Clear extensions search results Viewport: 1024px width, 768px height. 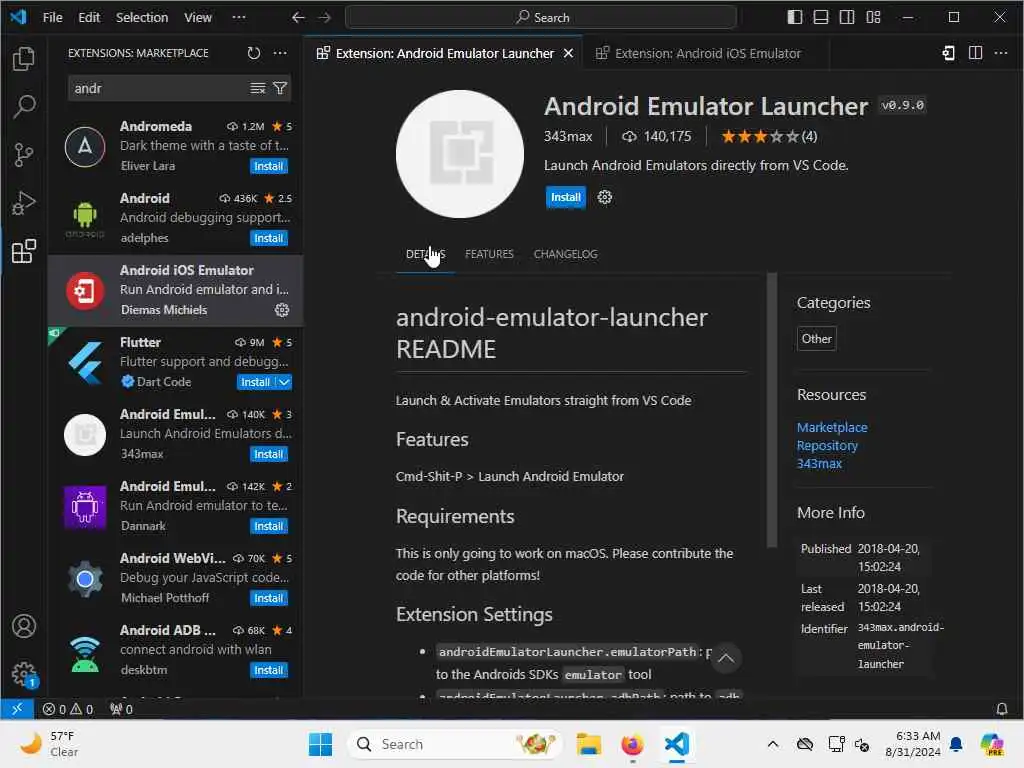tap(258, 88)
